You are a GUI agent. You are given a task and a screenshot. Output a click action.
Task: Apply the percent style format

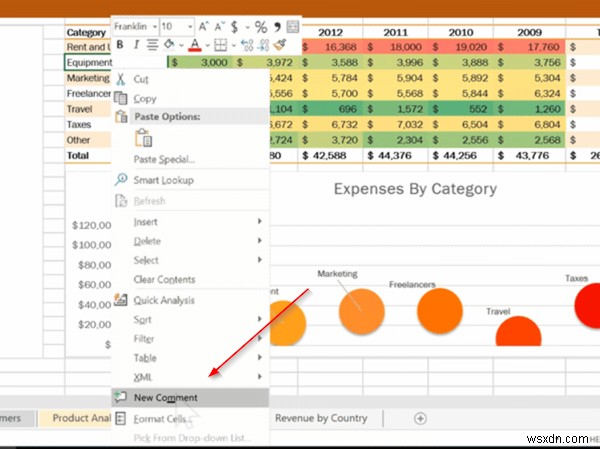click(261, 26)
